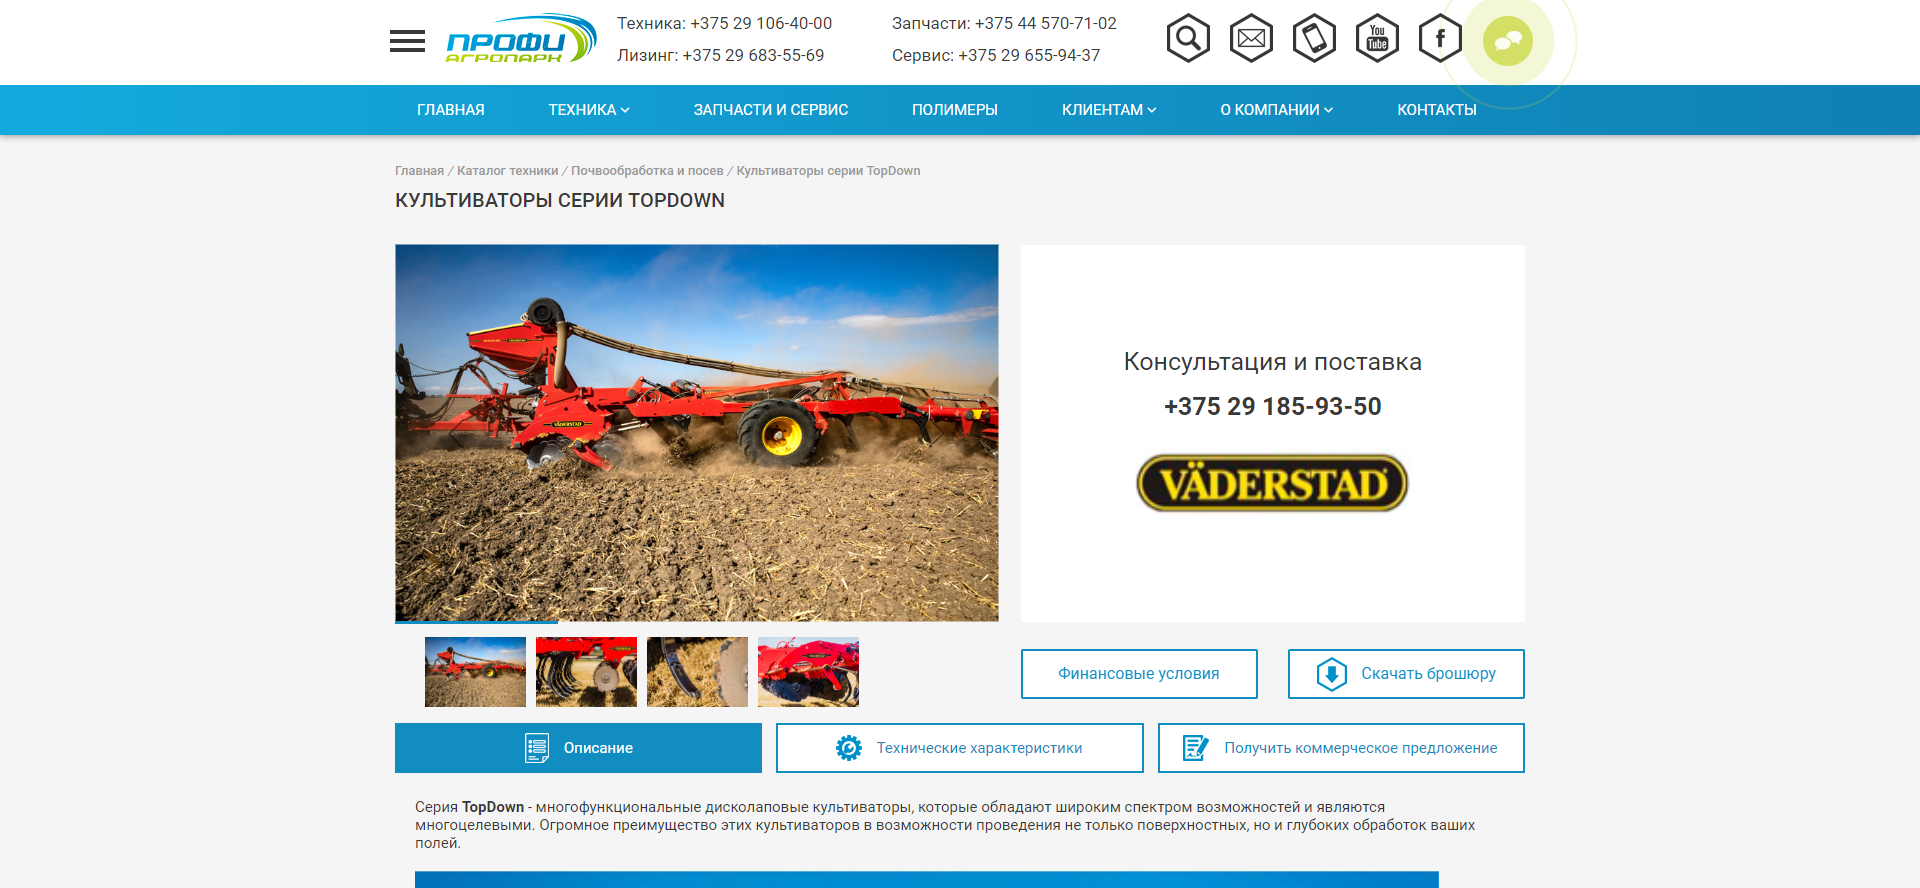Open the hamburger menu icon
The height and width of the screenshot is (888, 1920).
tap(407, 41)
